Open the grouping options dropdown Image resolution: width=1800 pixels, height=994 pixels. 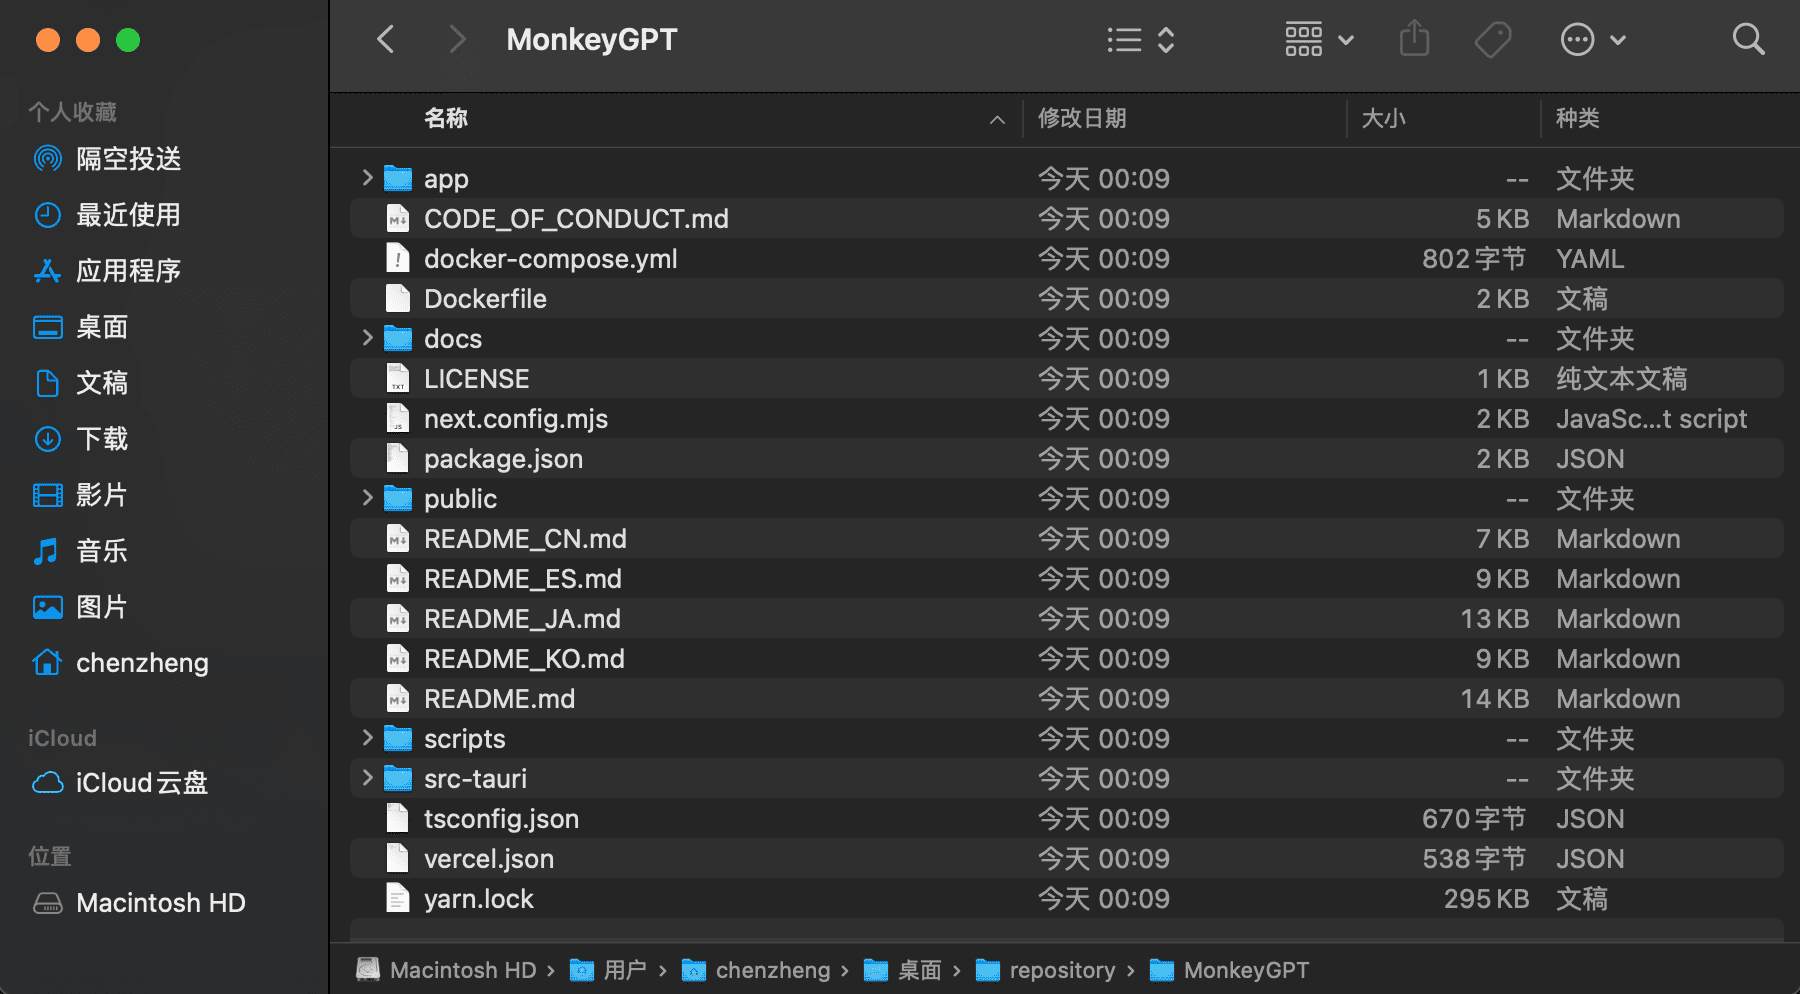pyautogui.click(x=1319, y=40)
